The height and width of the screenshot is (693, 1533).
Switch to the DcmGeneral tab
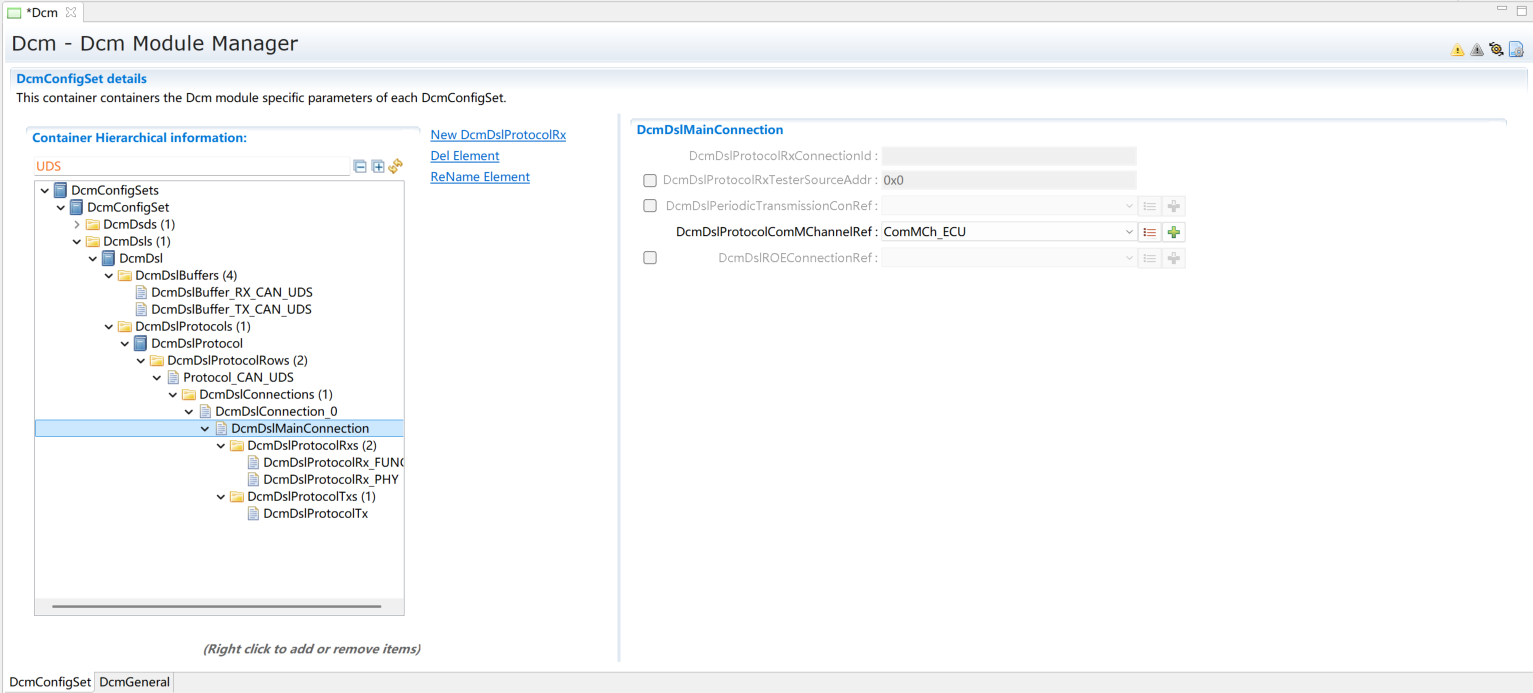[135, 682]
